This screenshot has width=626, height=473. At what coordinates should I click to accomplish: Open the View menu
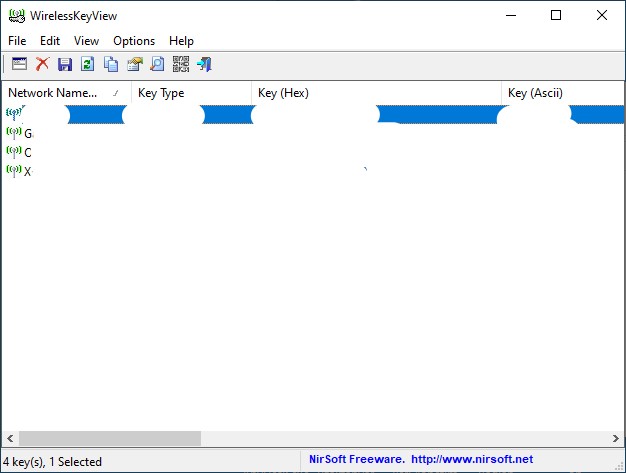[x=86, y=41]
